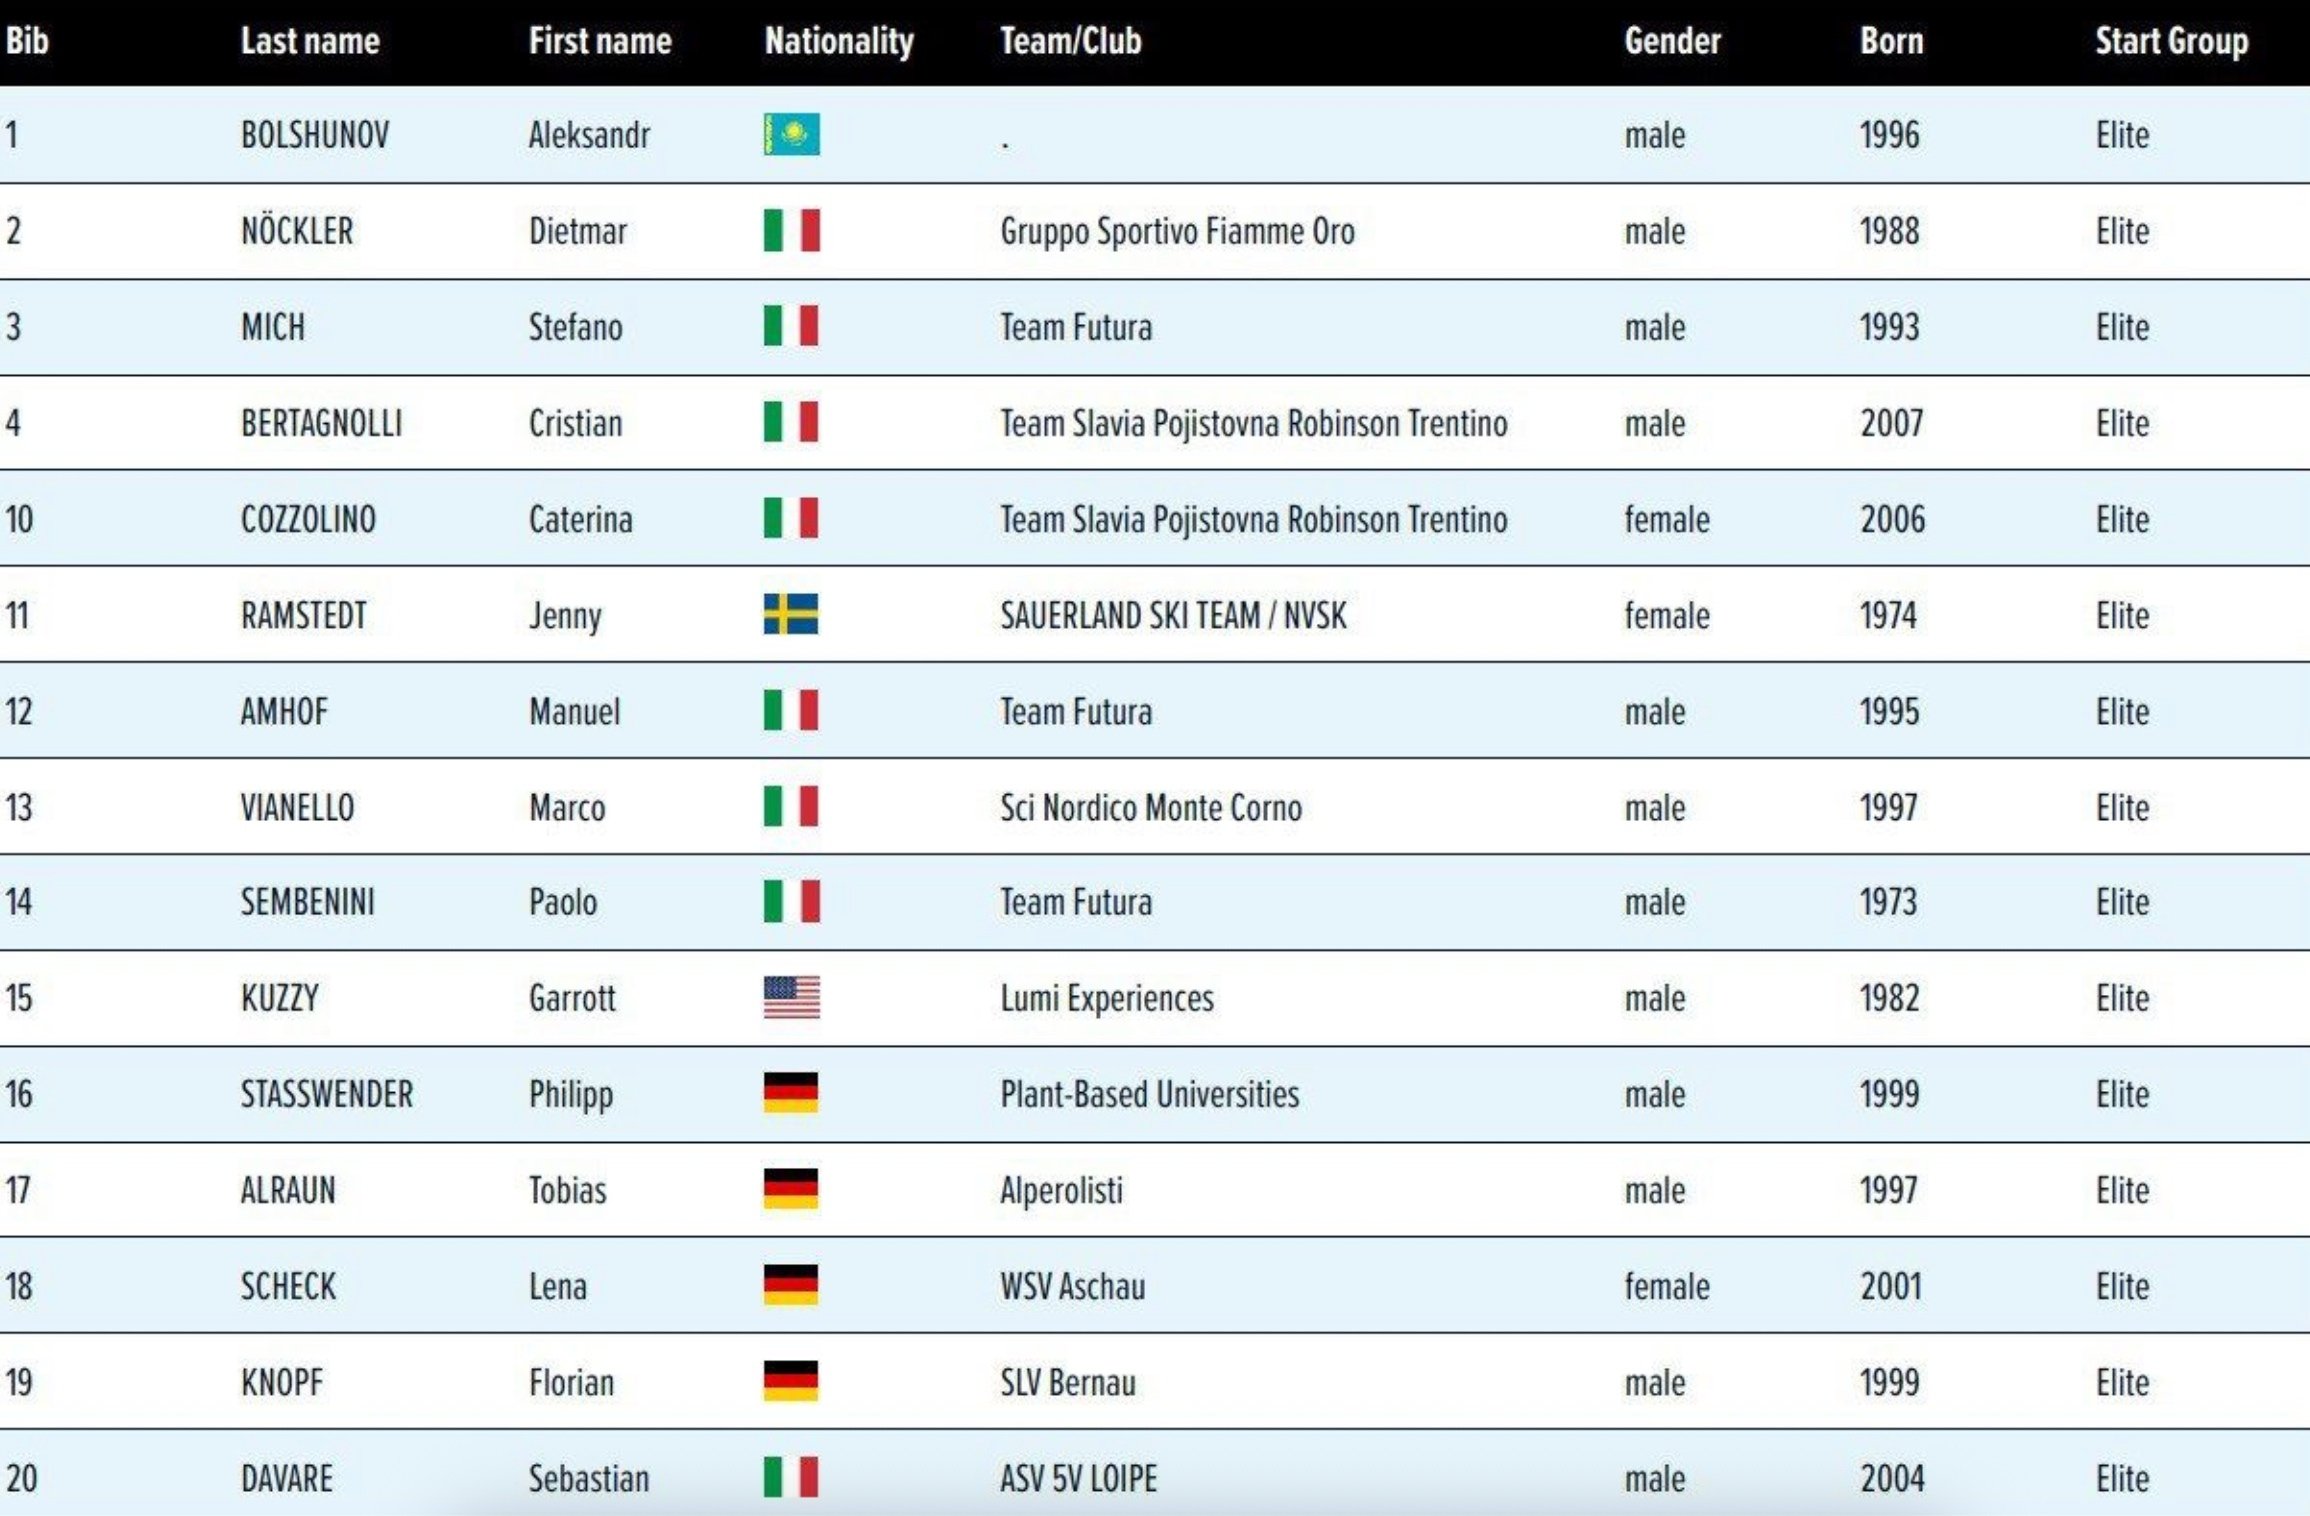Image resolution: width=2310 pixels, height=1516 pixels.
Task: Click the USA flag in Kuzzy's row
Action: 791,997
